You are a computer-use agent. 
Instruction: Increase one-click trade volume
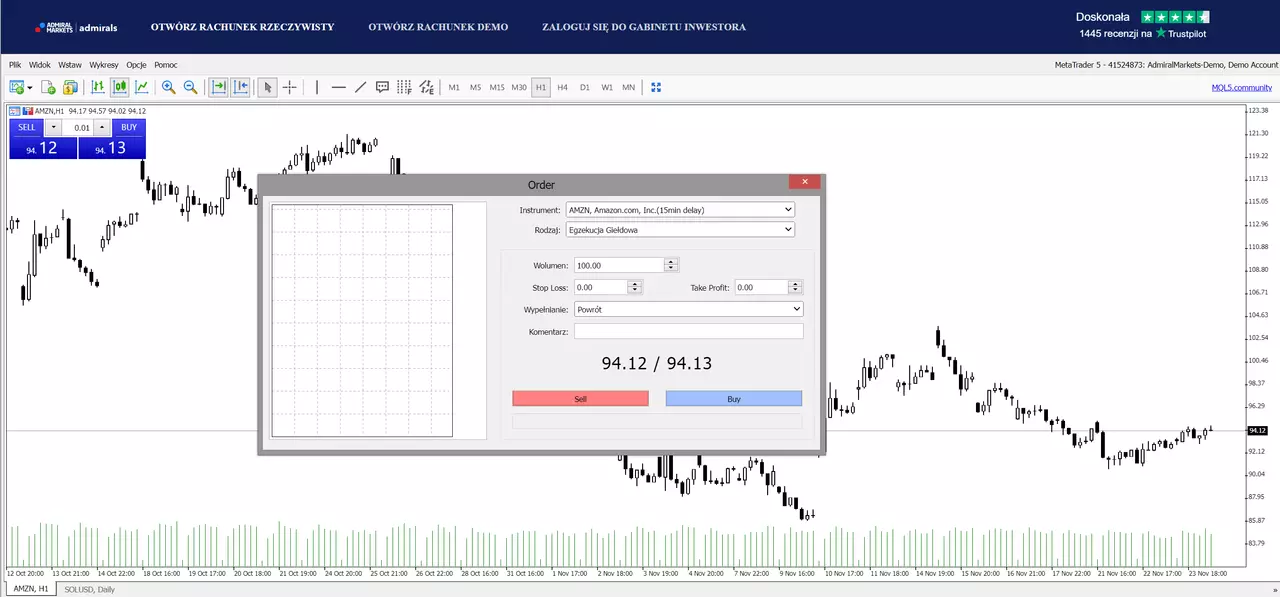click(102, 127)
